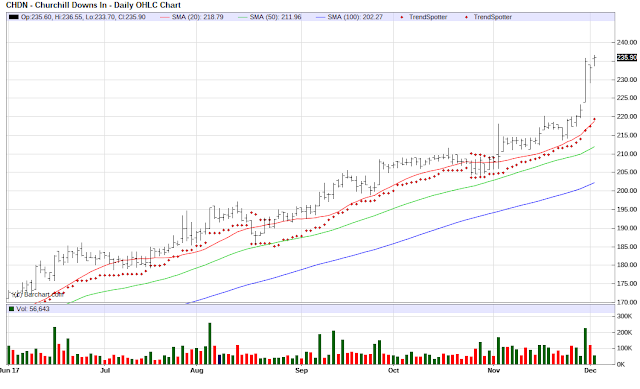The width and height of the screenshot is (640, 389).
Task: Click the 240.00 price axis label
Action: [x=627, y=42]
